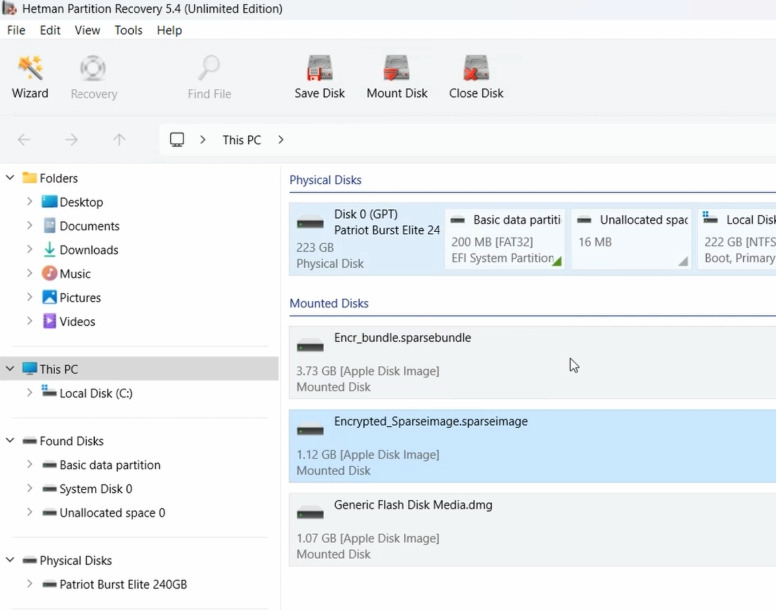Open the View menu
The width and height of the screenshot is (776, 610).
(x=87, y=30)
